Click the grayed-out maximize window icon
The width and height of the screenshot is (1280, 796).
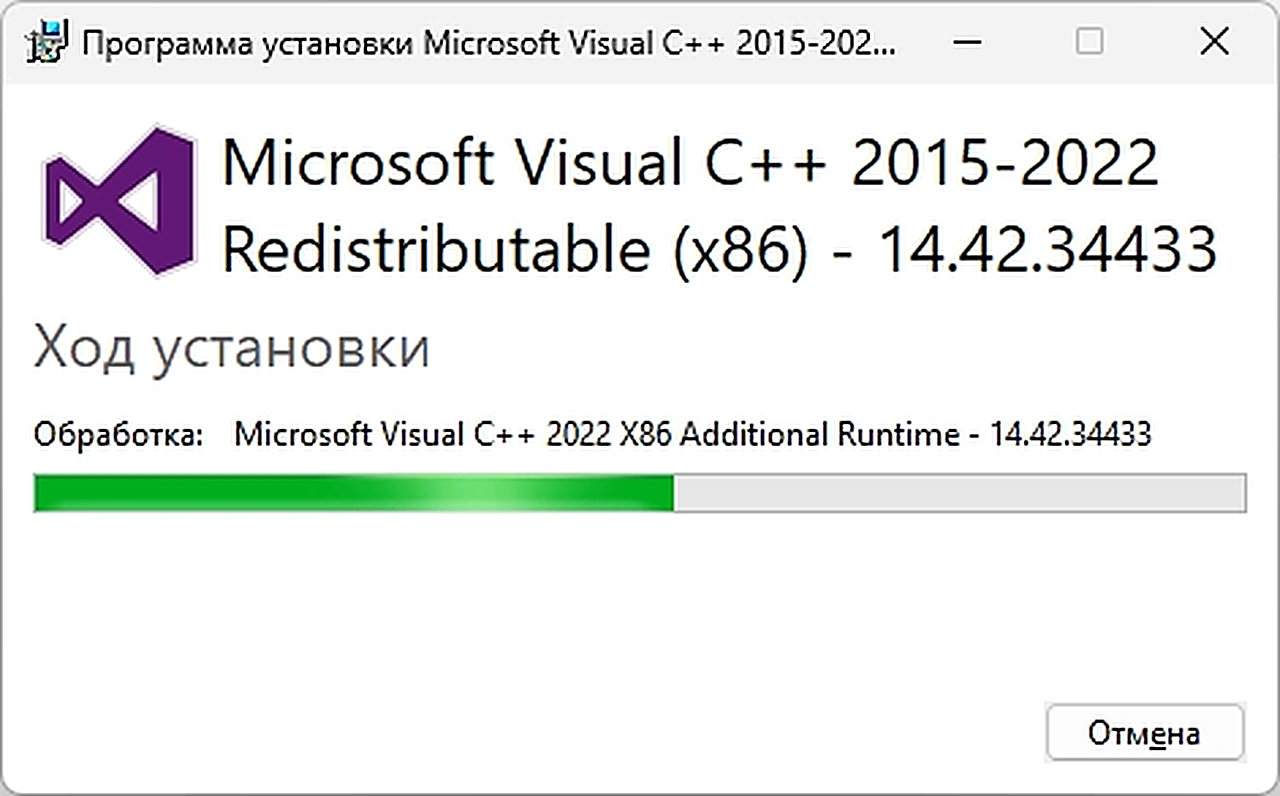(1090, 42)
